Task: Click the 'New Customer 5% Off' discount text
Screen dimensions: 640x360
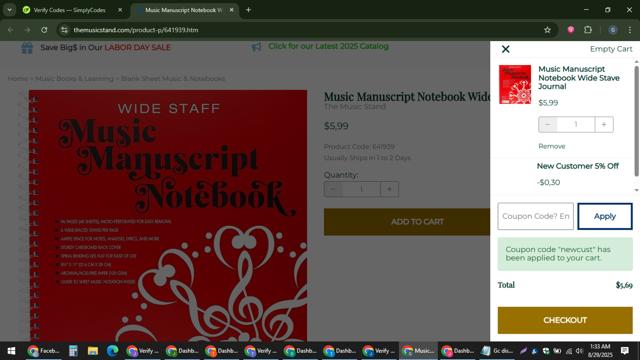Action: click(578, 166)
